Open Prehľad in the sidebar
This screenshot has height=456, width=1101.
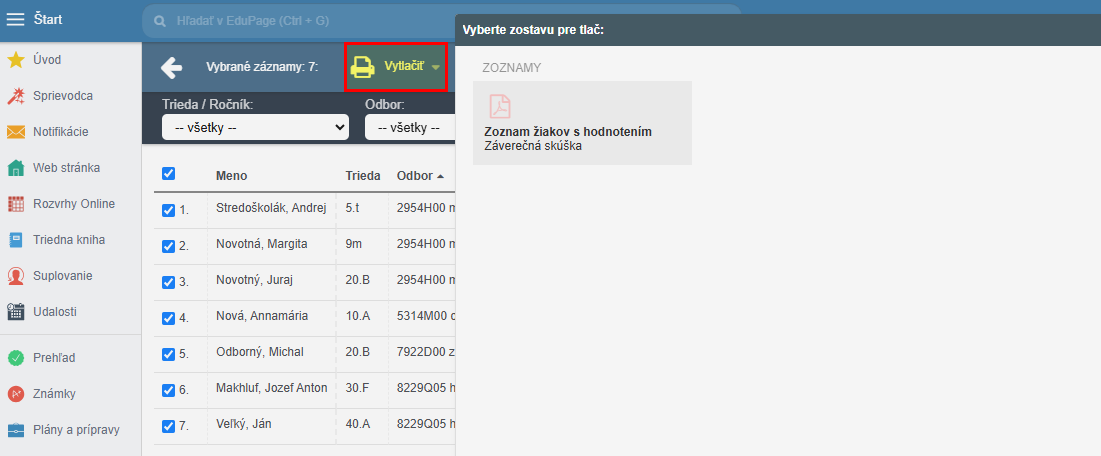pos(54,358)
